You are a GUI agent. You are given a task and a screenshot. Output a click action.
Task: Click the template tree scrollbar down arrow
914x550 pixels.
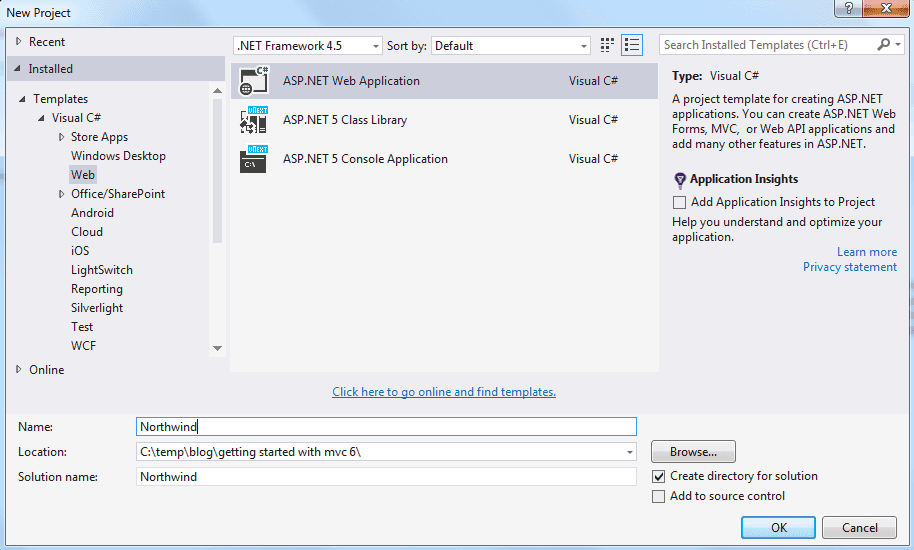click(218, 348)
